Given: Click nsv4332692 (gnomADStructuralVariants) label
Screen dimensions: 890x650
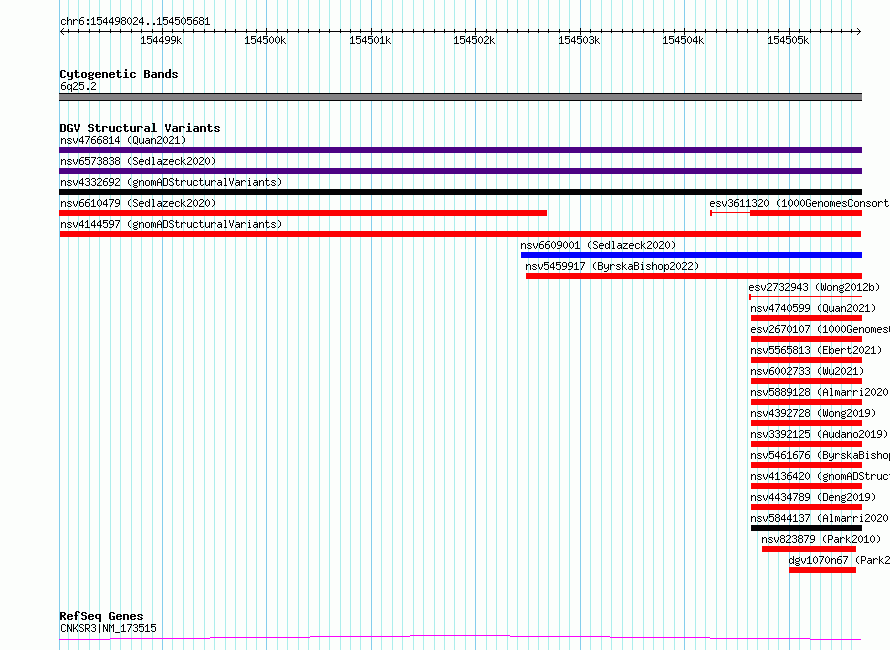Looking at the screenshot, I should click(x=171, y=182).
